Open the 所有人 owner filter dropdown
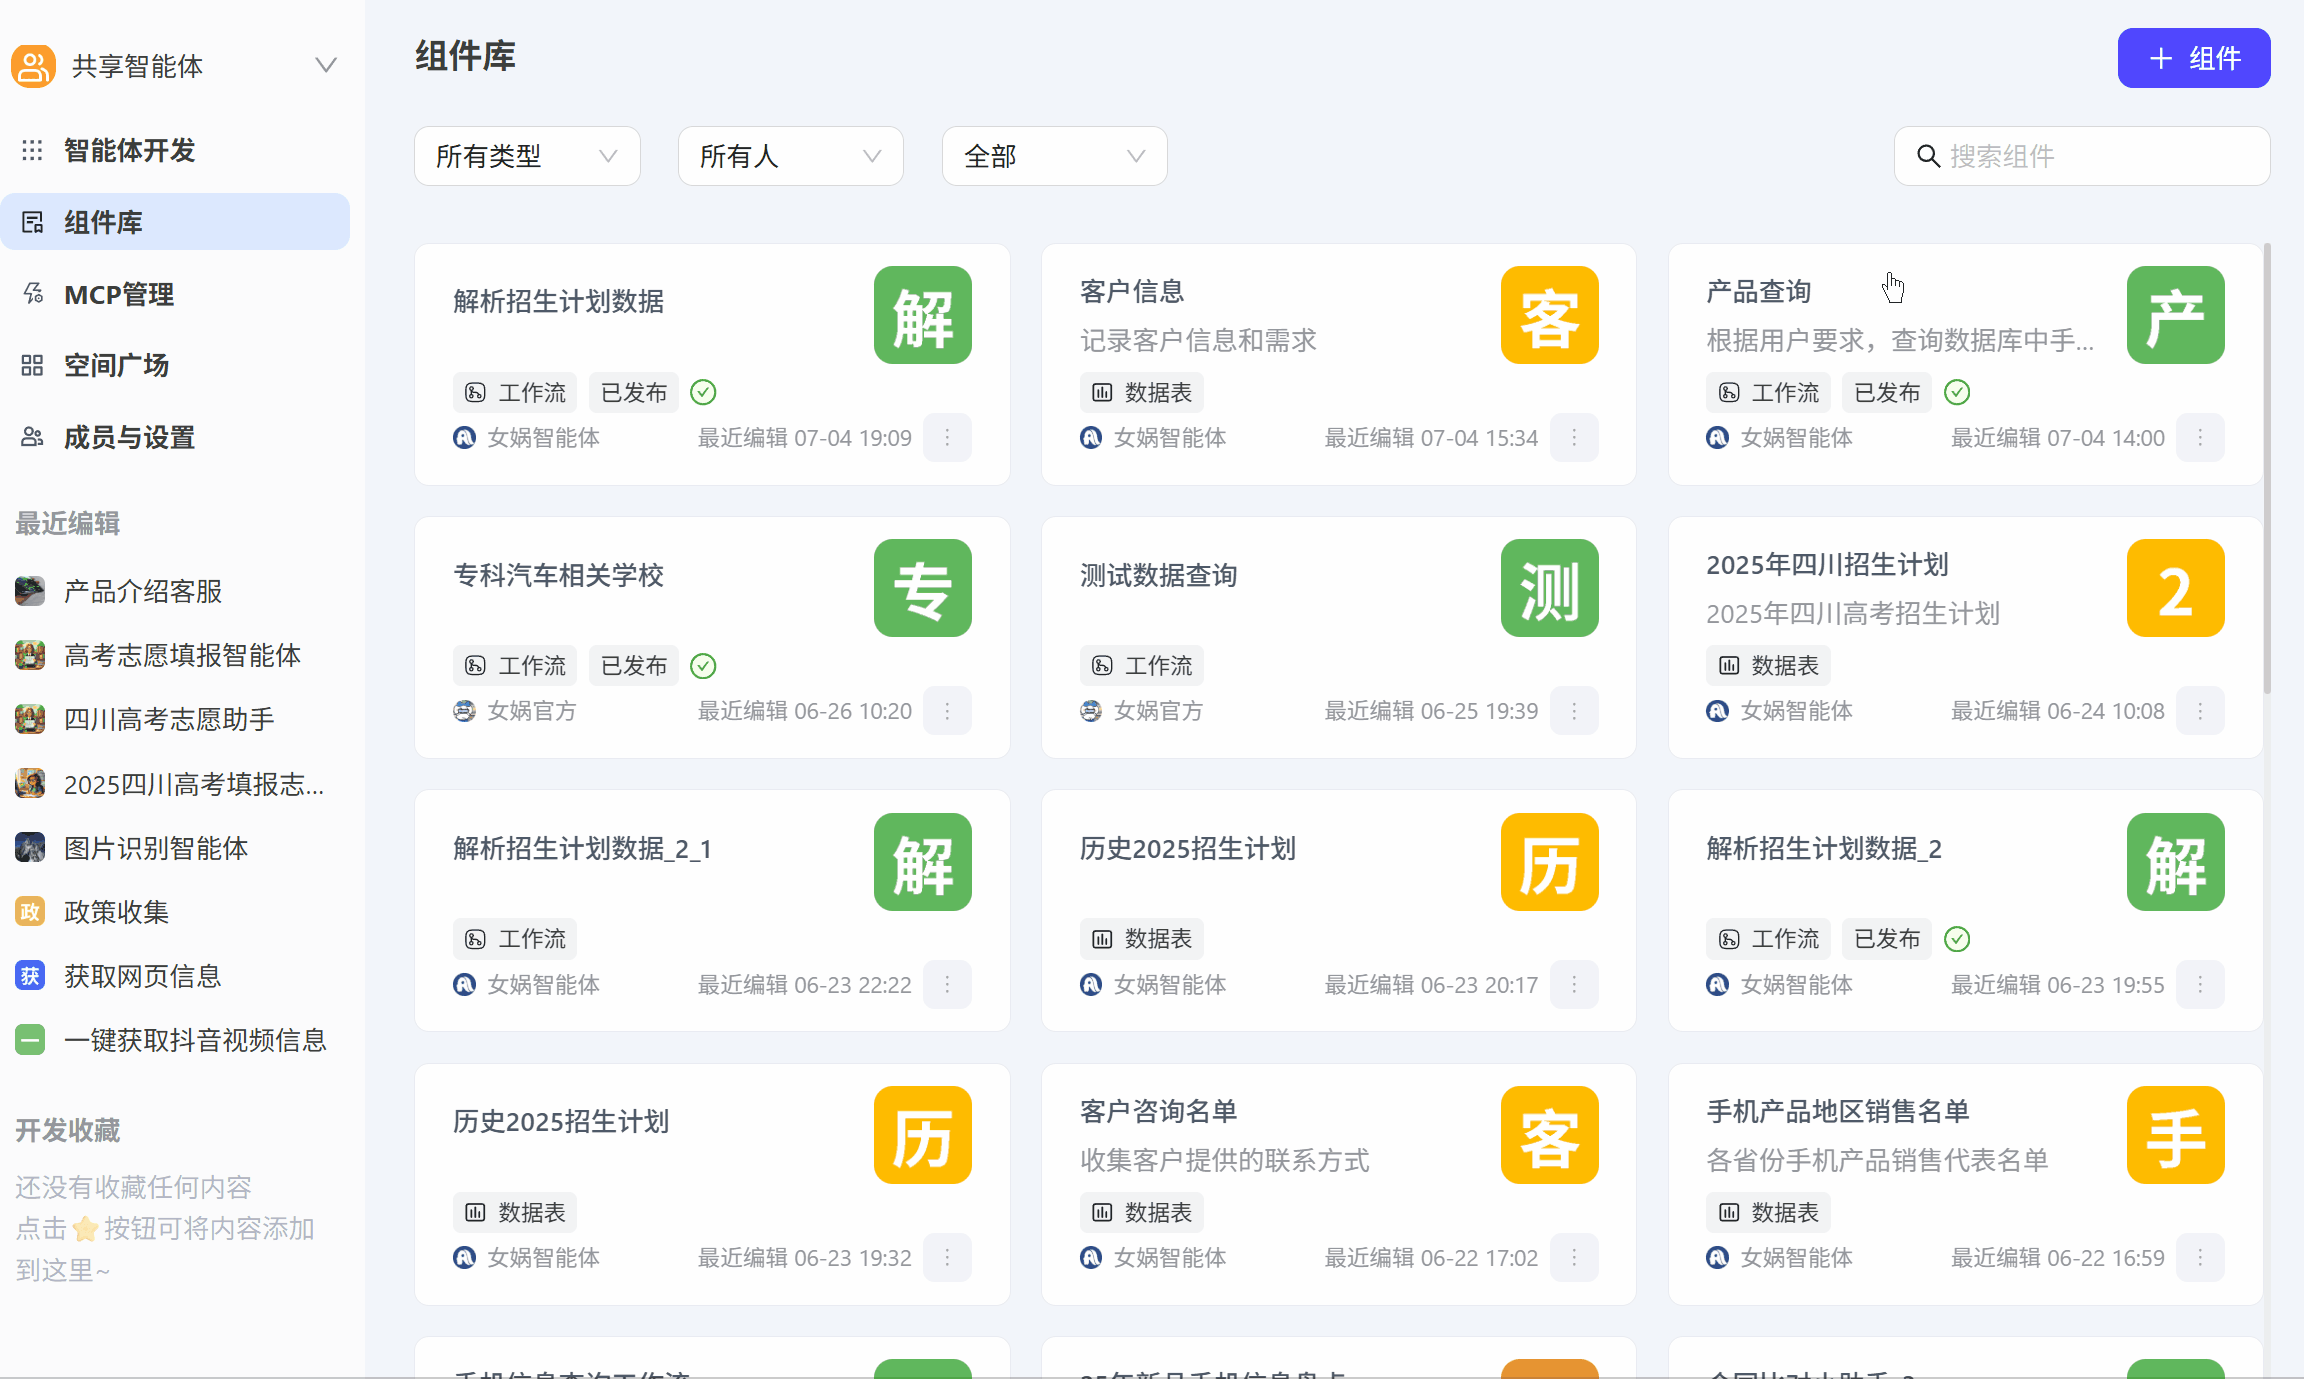This screenshot has width=2304, height=1379. (x=790, y=156)
